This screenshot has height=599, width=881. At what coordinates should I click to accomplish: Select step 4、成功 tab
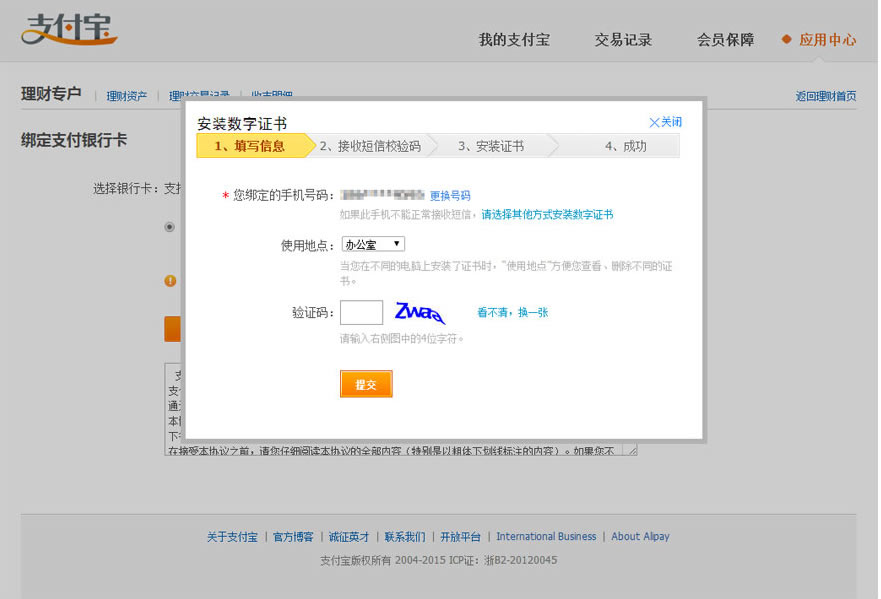[x=620, y=146]
